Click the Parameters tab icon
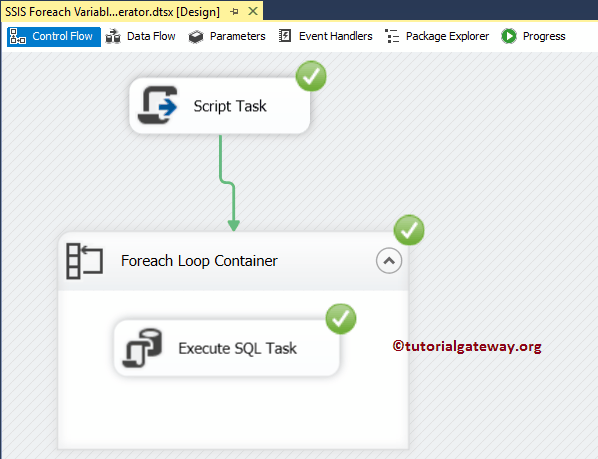The image size is (598, 459). click(x=196, y=37)
